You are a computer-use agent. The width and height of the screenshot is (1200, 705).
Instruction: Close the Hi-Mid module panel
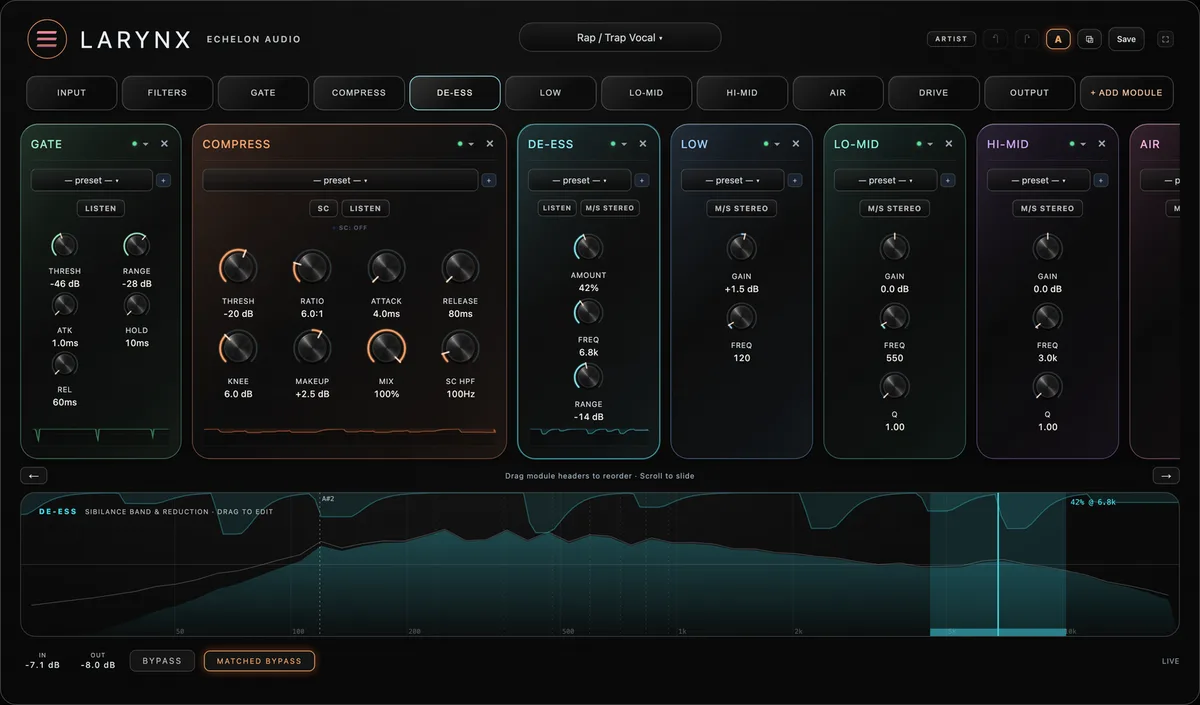pos(1102,144)
